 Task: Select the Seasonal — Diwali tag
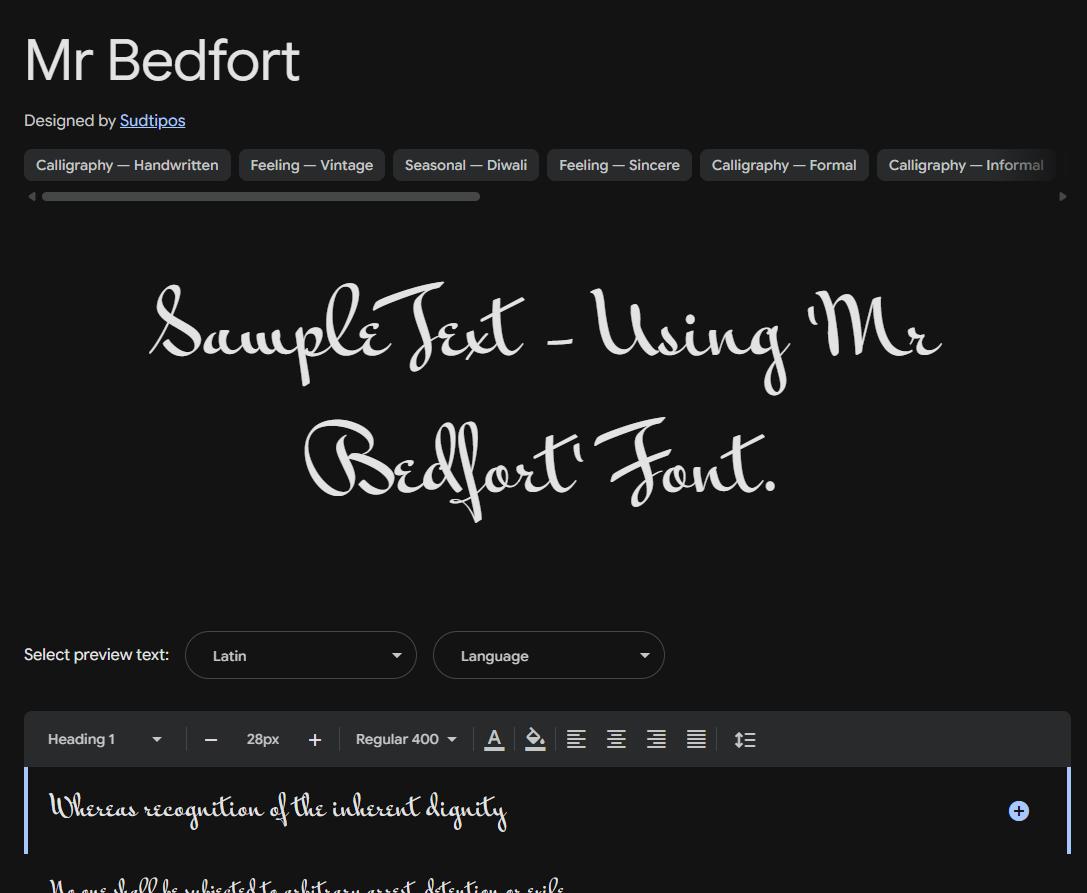point(466,165)
